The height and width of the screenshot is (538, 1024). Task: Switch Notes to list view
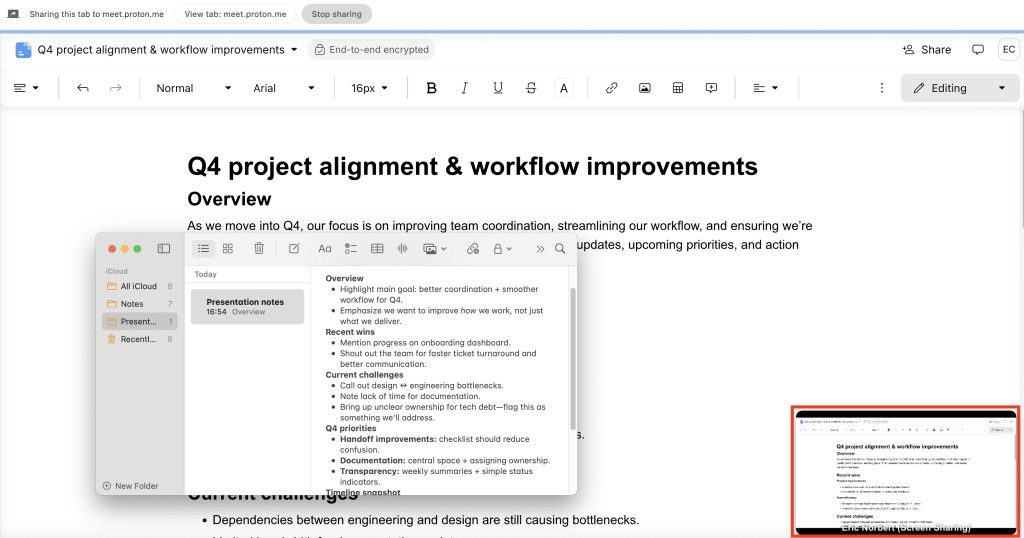click(204, 249)
